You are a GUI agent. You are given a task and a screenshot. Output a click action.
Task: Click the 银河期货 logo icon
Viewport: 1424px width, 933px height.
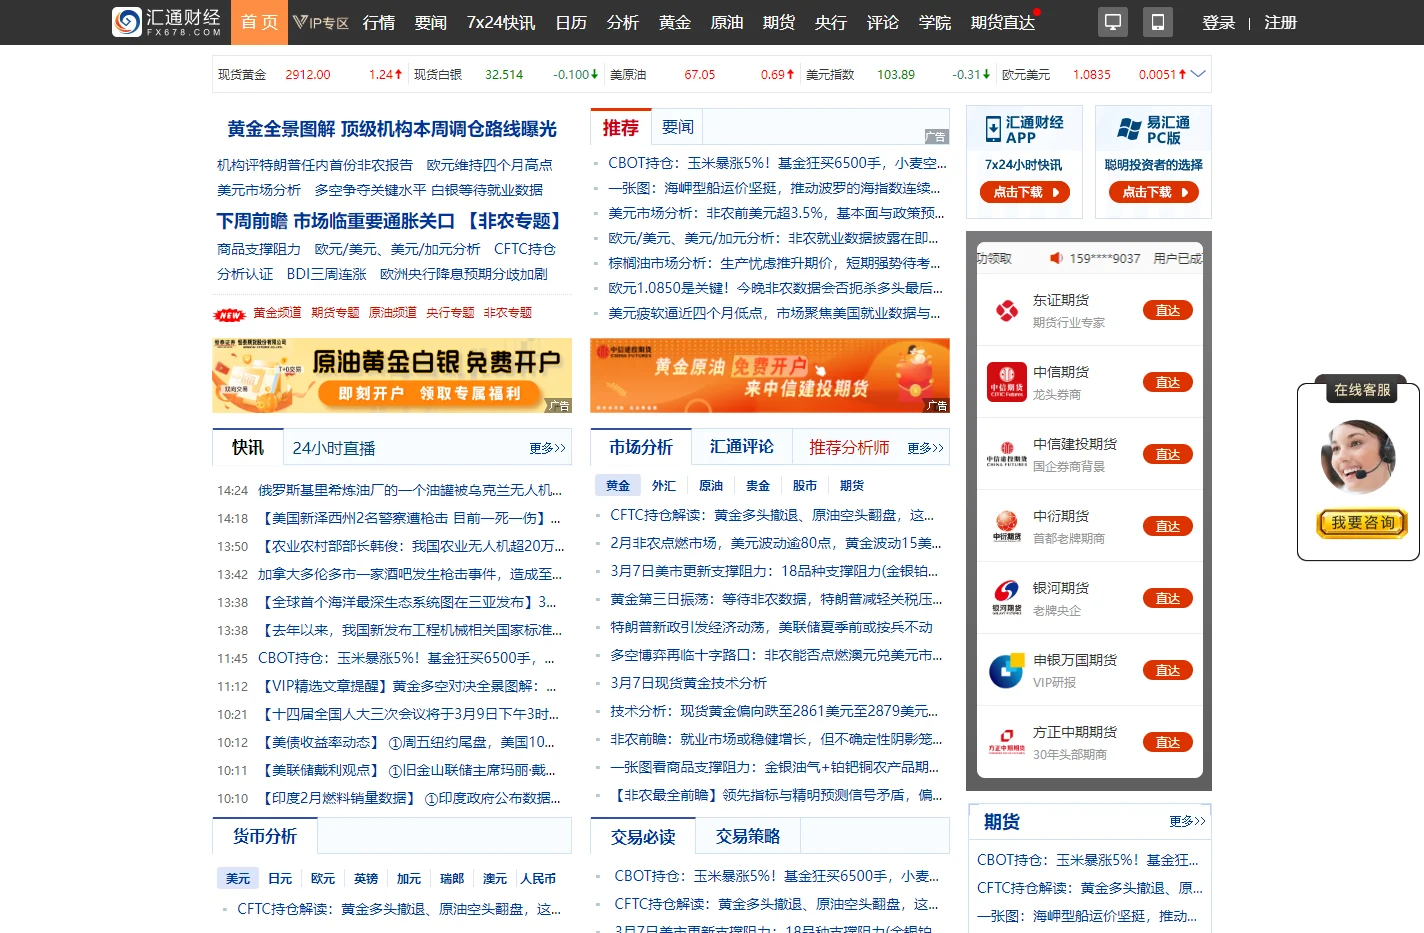(1007, 598)
